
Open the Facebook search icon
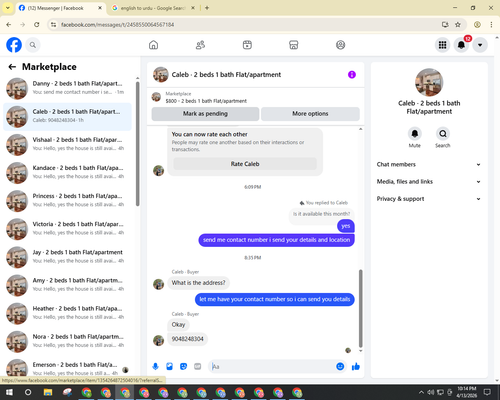33,45
